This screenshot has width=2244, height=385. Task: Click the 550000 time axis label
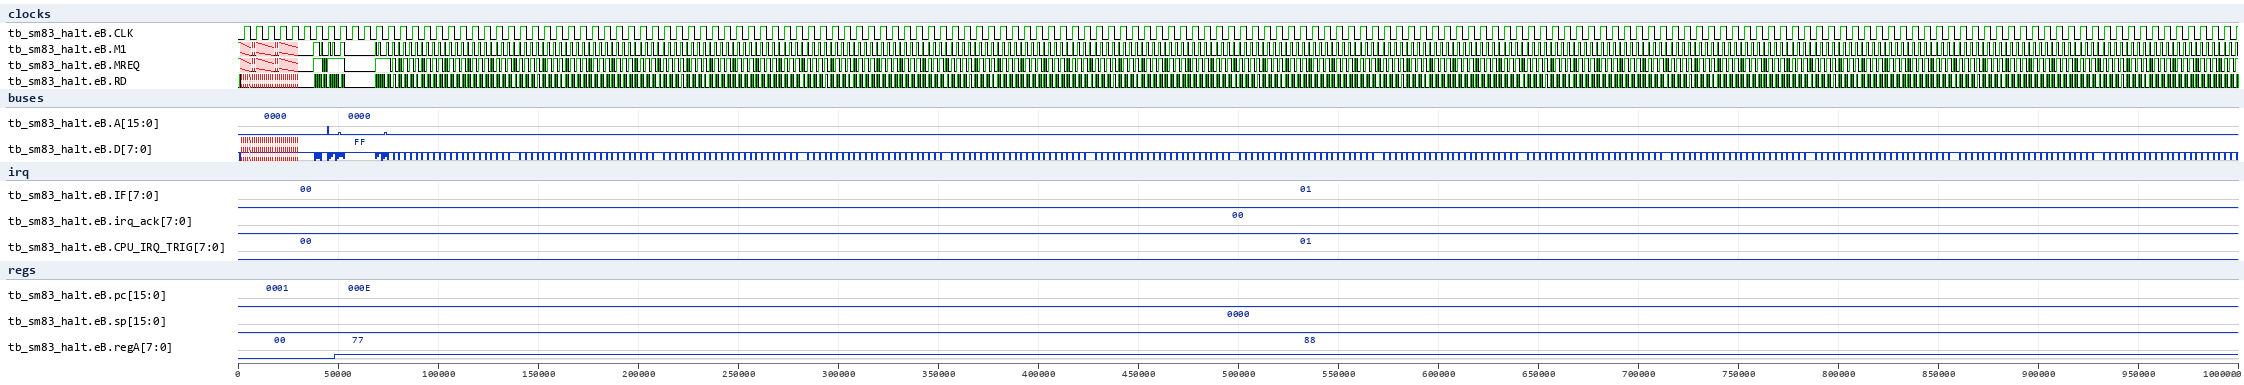coord(1338,374)
